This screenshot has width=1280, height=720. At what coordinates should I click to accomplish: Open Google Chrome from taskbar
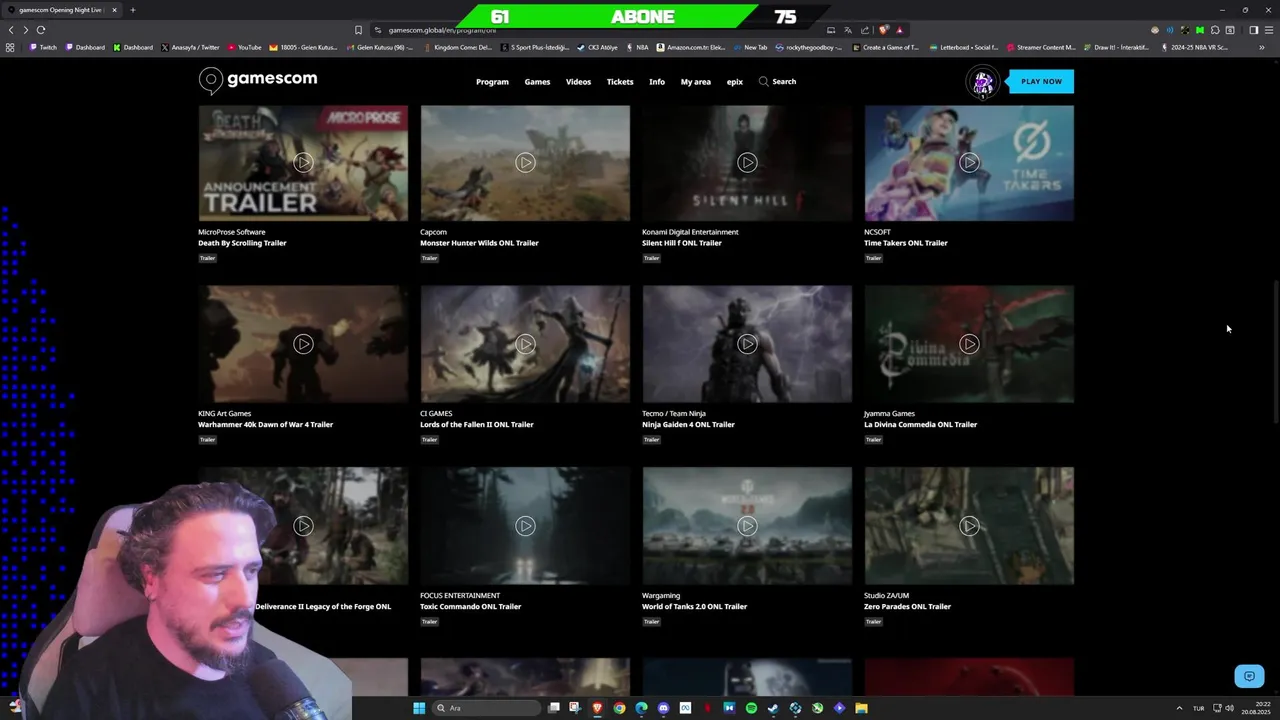click(x=619, y=708)
